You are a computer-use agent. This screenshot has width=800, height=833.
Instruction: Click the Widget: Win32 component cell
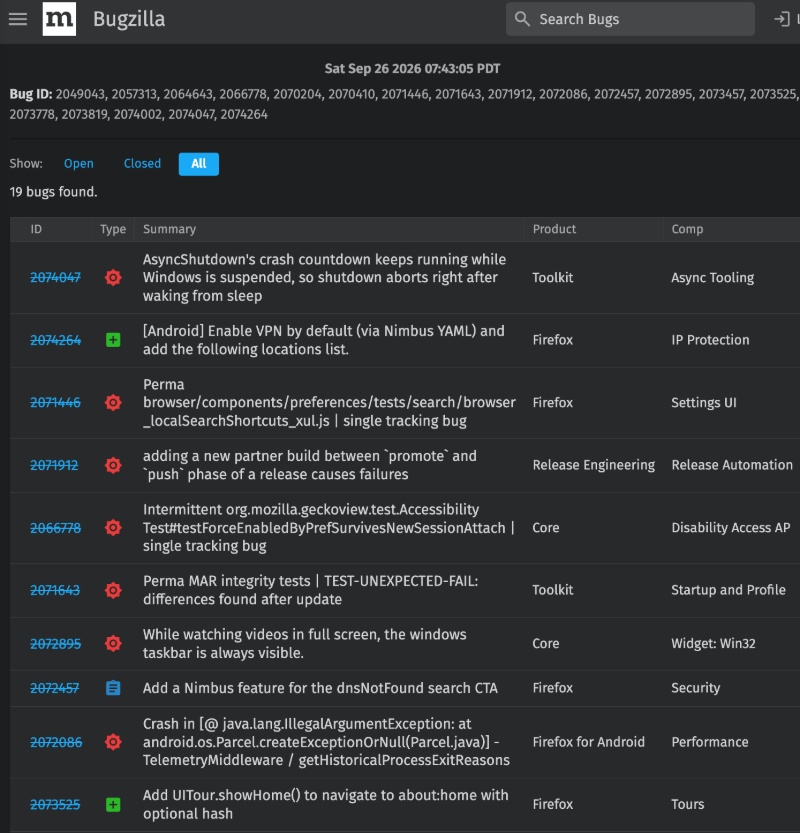pos(713,644)
